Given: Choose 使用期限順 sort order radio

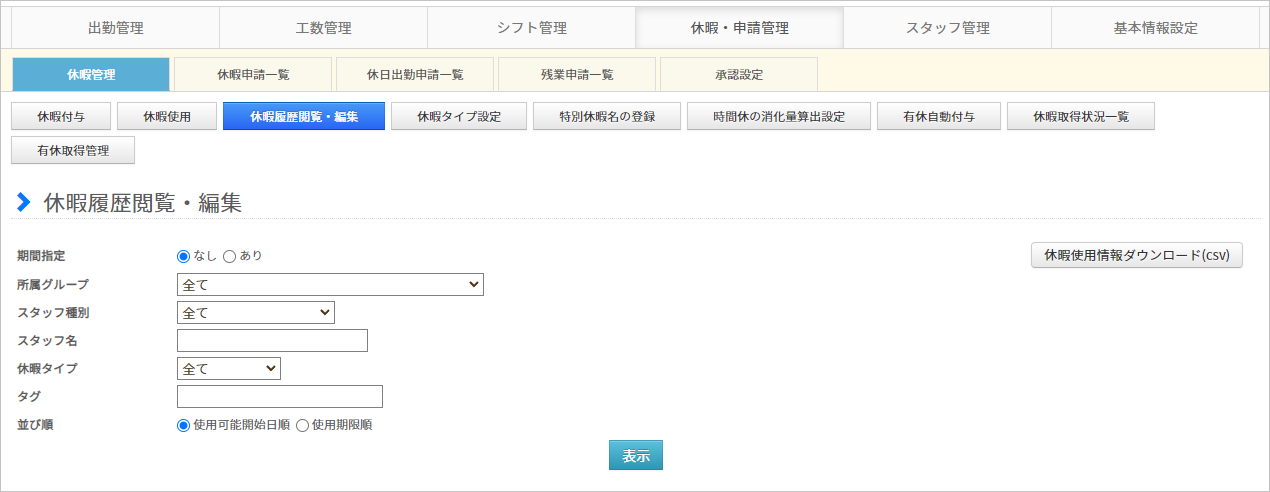Looking at the screenshot, I should (302, 425).
